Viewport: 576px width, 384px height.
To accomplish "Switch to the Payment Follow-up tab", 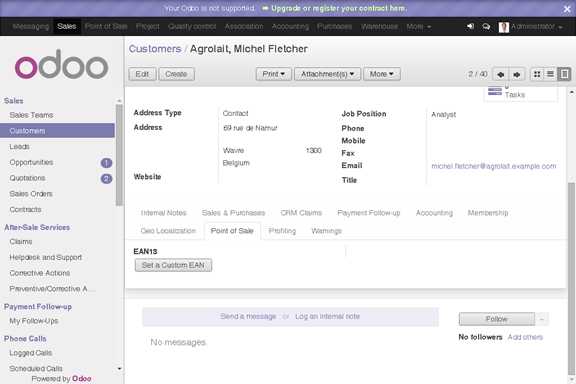I will 368,213.
